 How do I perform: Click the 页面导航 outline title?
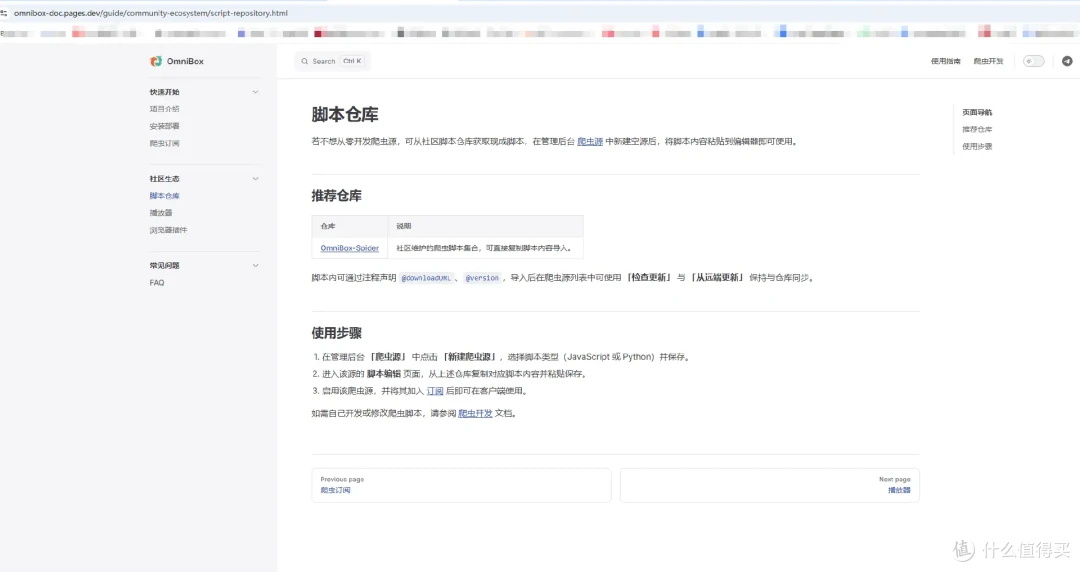(x=977, y=112)
